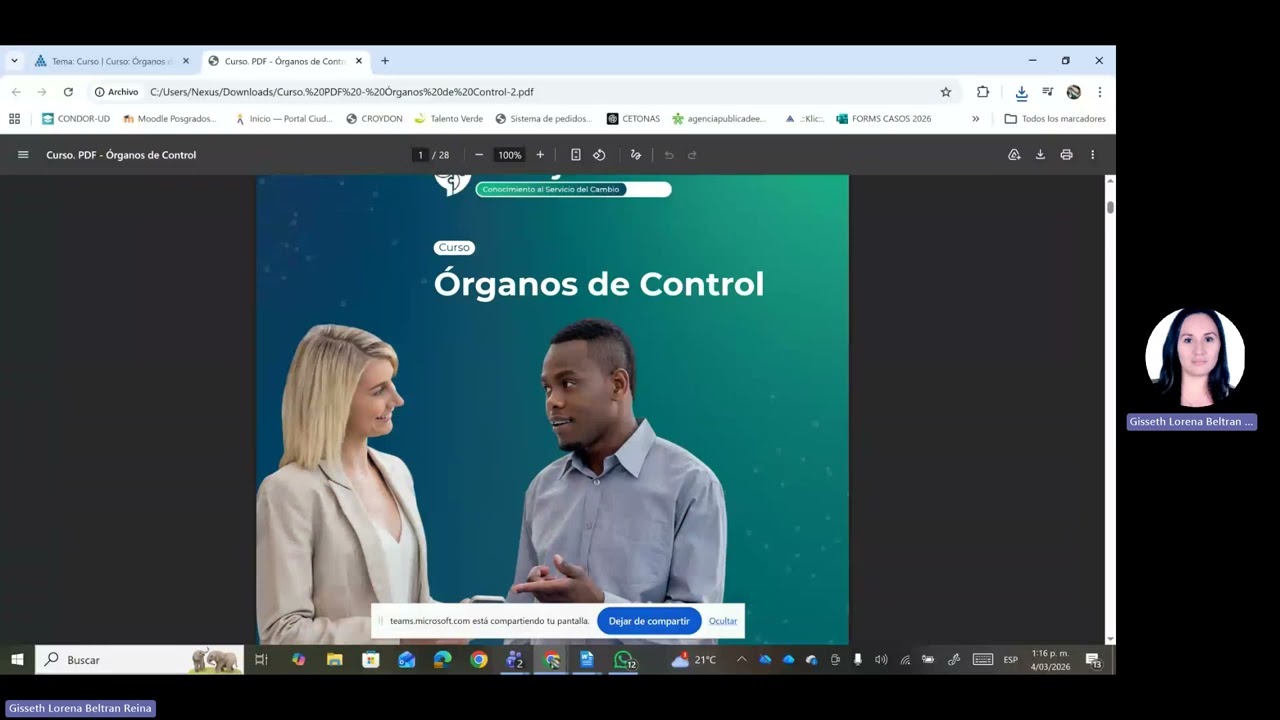
Task: Select the PDF draw annotation tool
Action: [635, 155]
